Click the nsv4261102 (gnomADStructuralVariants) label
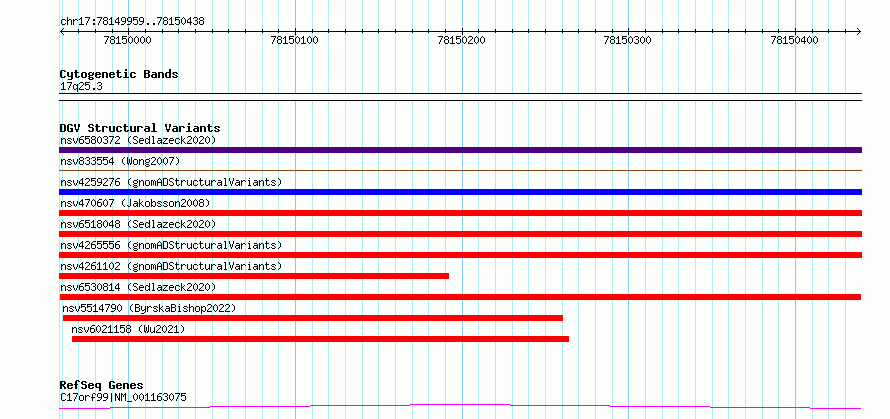 click(171, 266)
